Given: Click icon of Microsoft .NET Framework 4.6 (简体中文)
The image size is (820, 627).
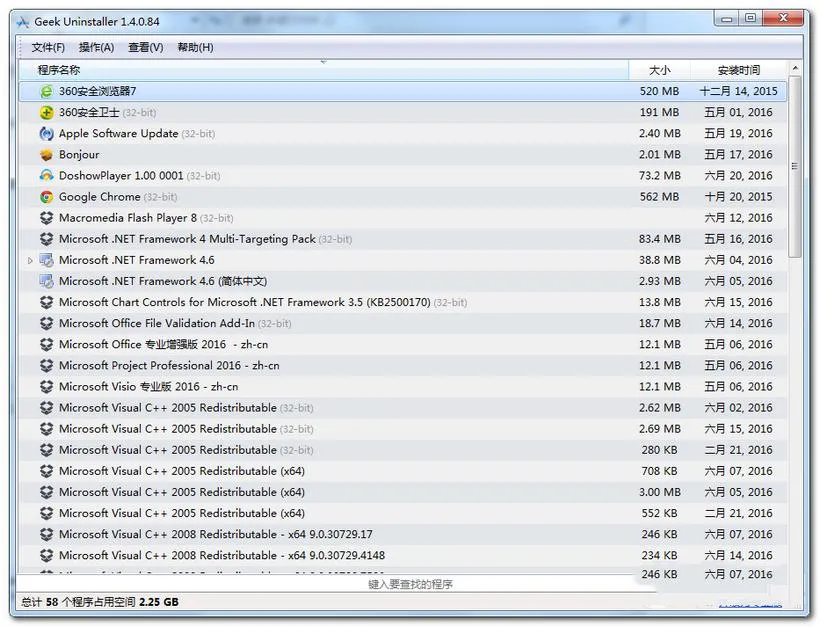Looking at the screenshot, I should [47, 281].
